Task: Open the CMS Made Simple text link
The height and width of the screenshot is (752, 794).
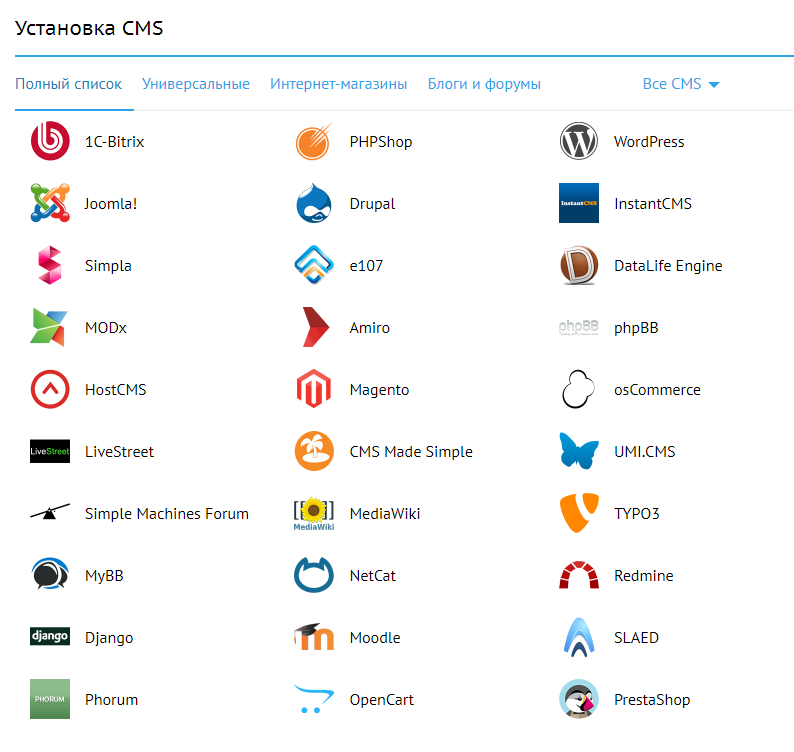Action: click(411, 451)
